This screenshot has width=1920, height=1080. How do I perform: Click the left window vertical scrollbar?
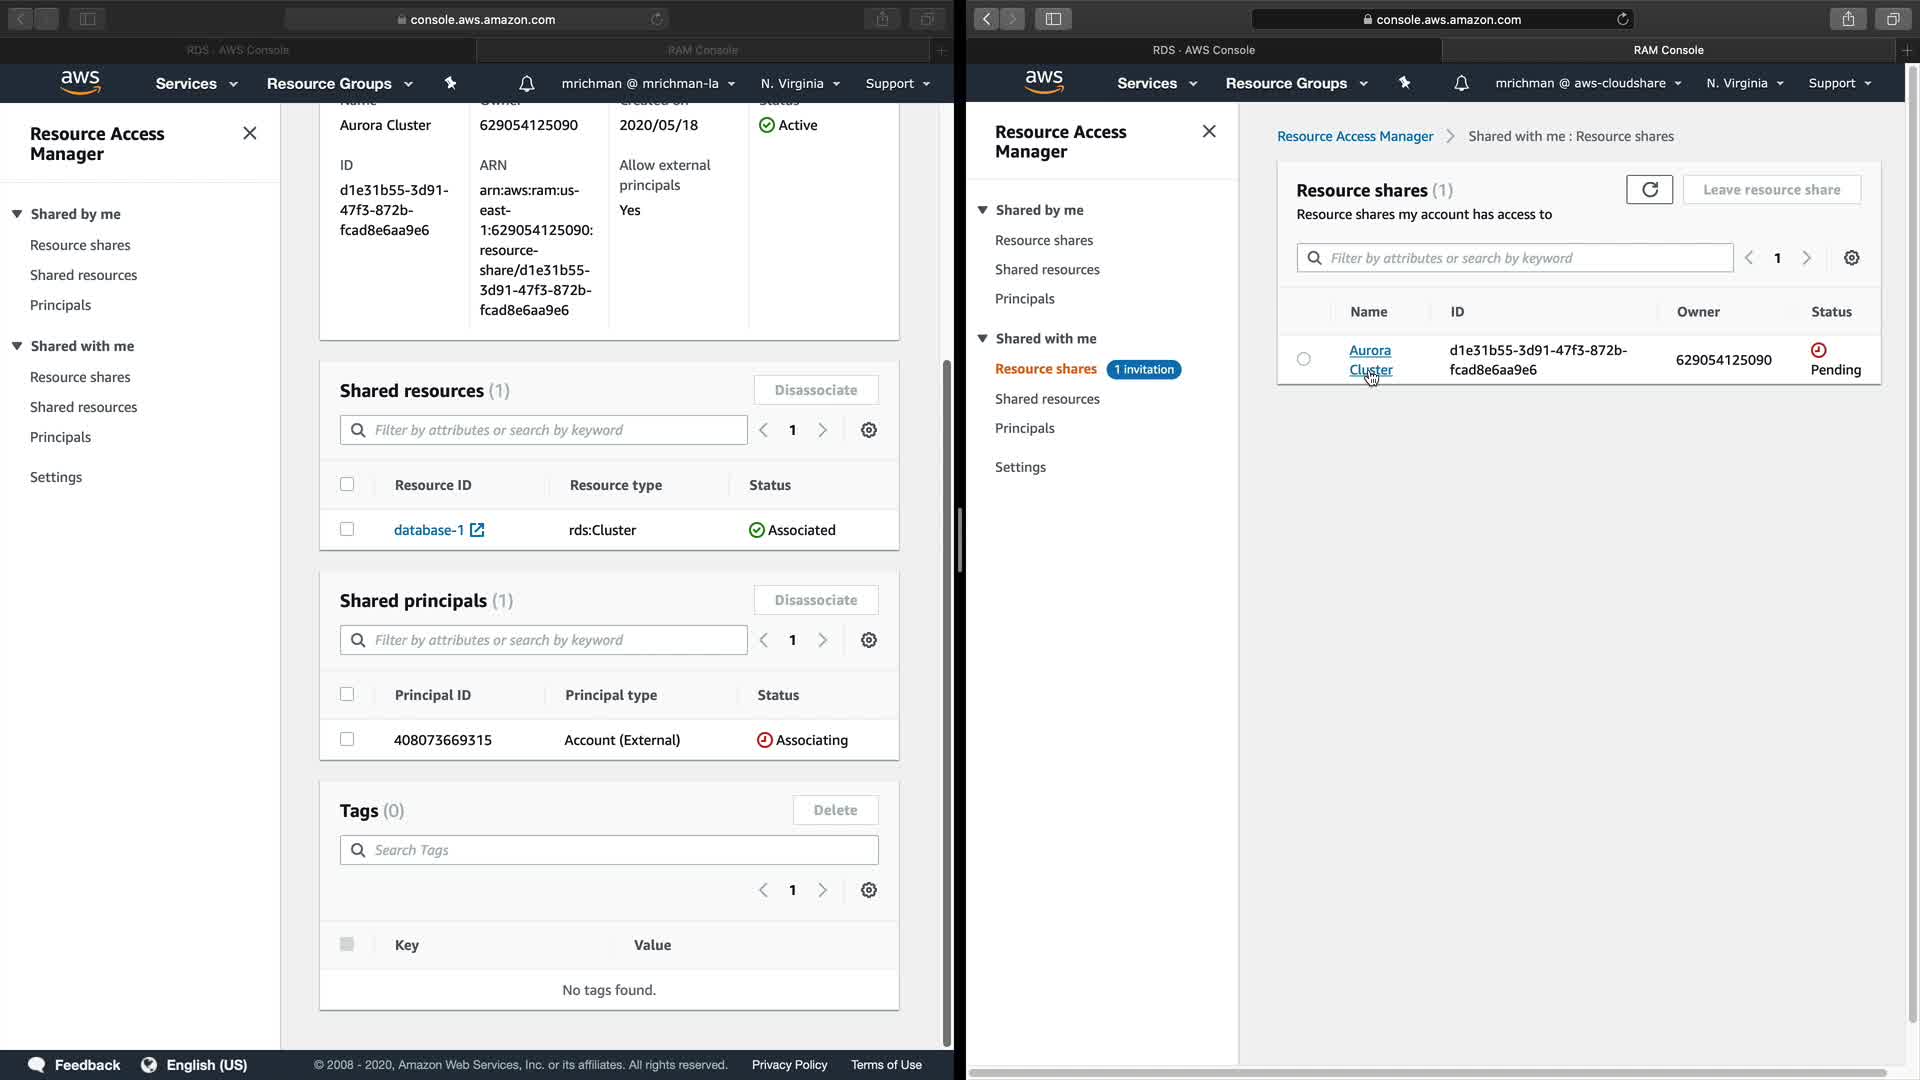[x=946, y=700]
